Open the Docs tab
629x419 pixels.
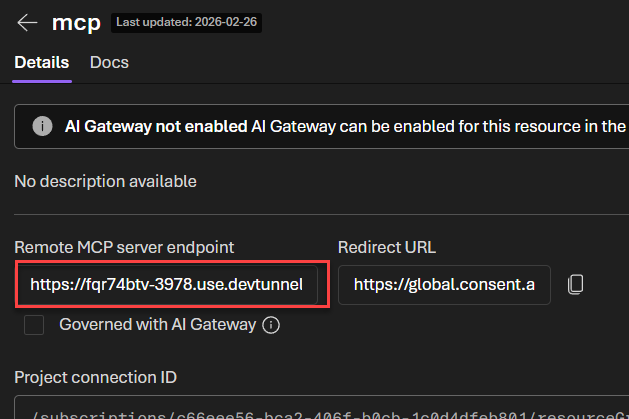coord(109,62)
